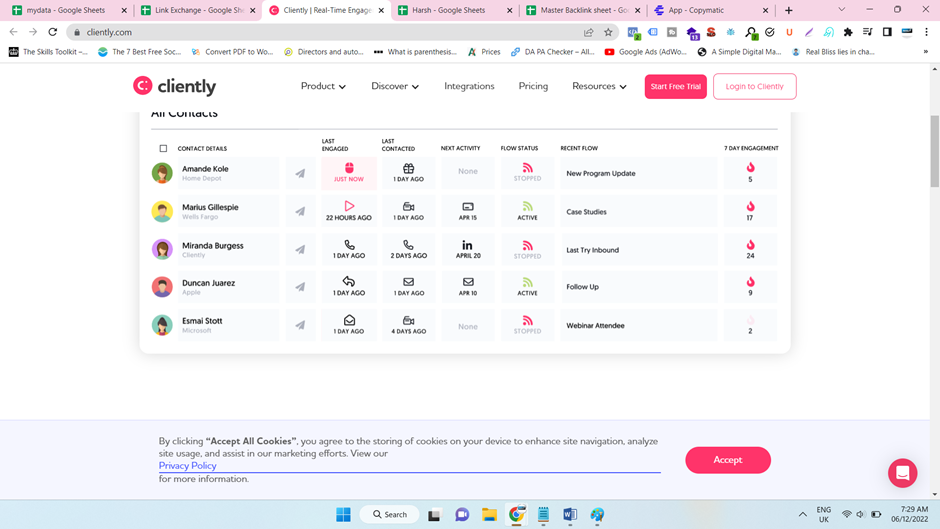Open new browser tab
This screenshot has width=940, height=529.
(x=788, y=10)
